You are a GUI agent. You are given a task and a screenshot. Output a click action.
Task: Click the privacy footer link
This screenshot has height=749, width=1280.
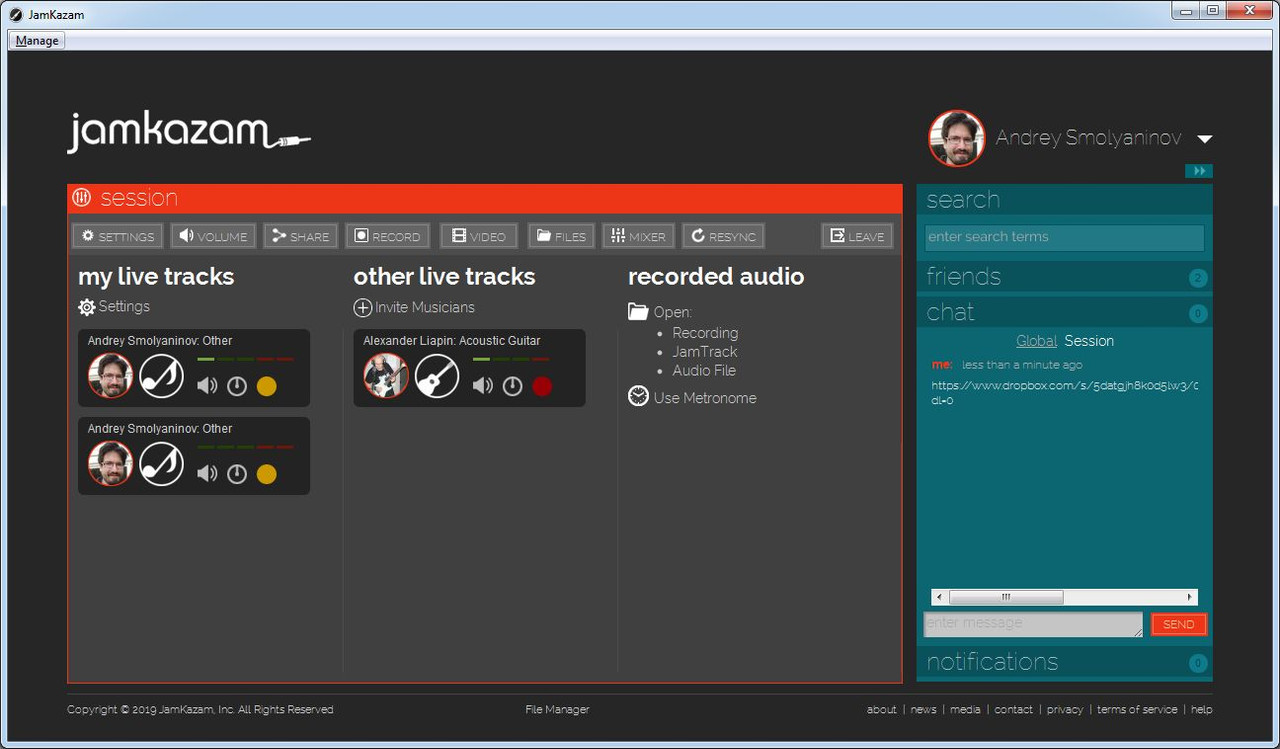[x=1065, y=710]
